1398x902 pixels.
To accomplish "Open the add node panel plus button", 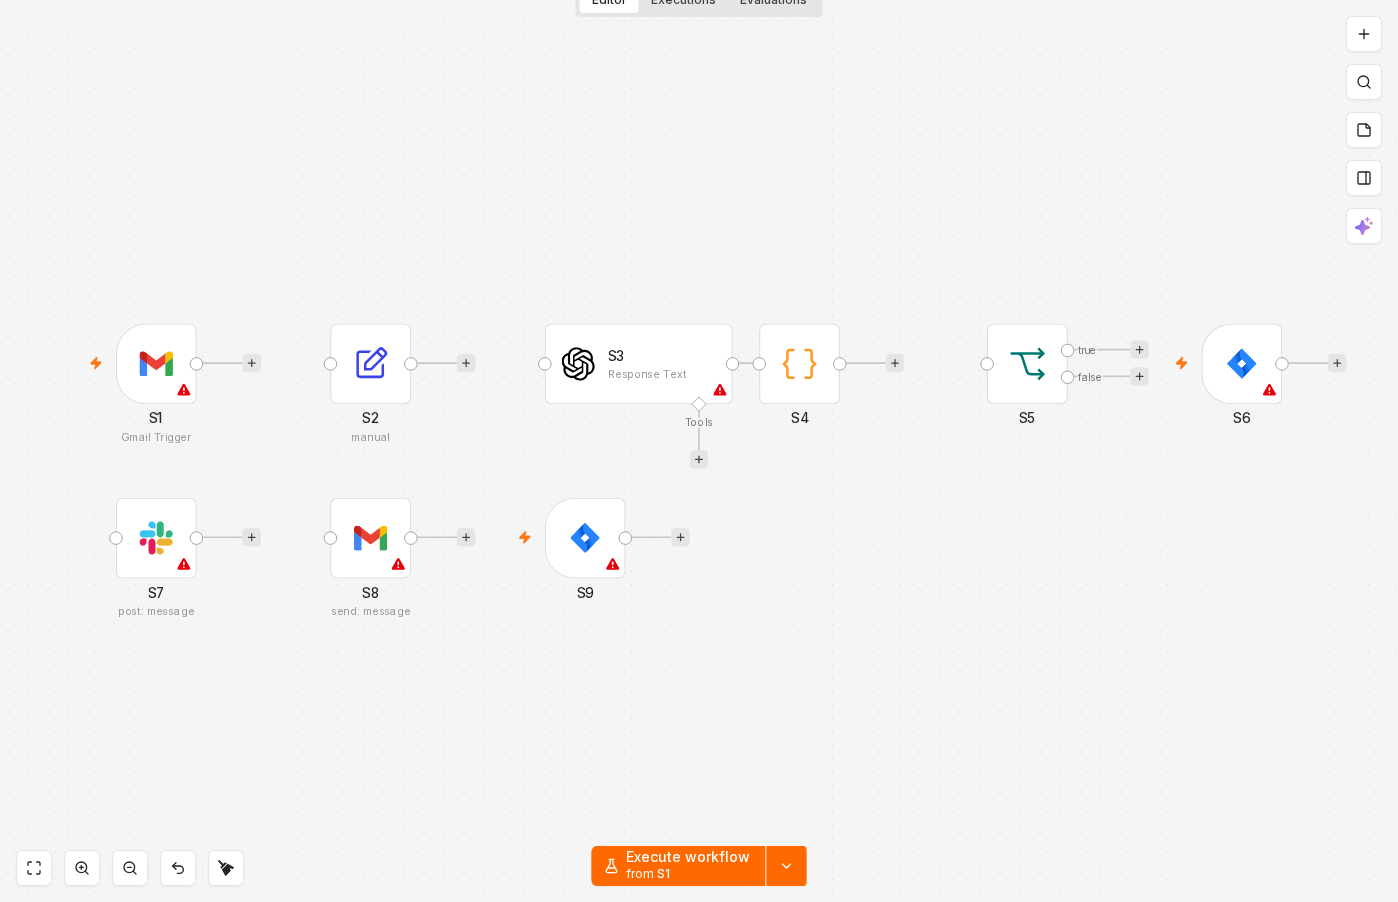I will 1364,34.
